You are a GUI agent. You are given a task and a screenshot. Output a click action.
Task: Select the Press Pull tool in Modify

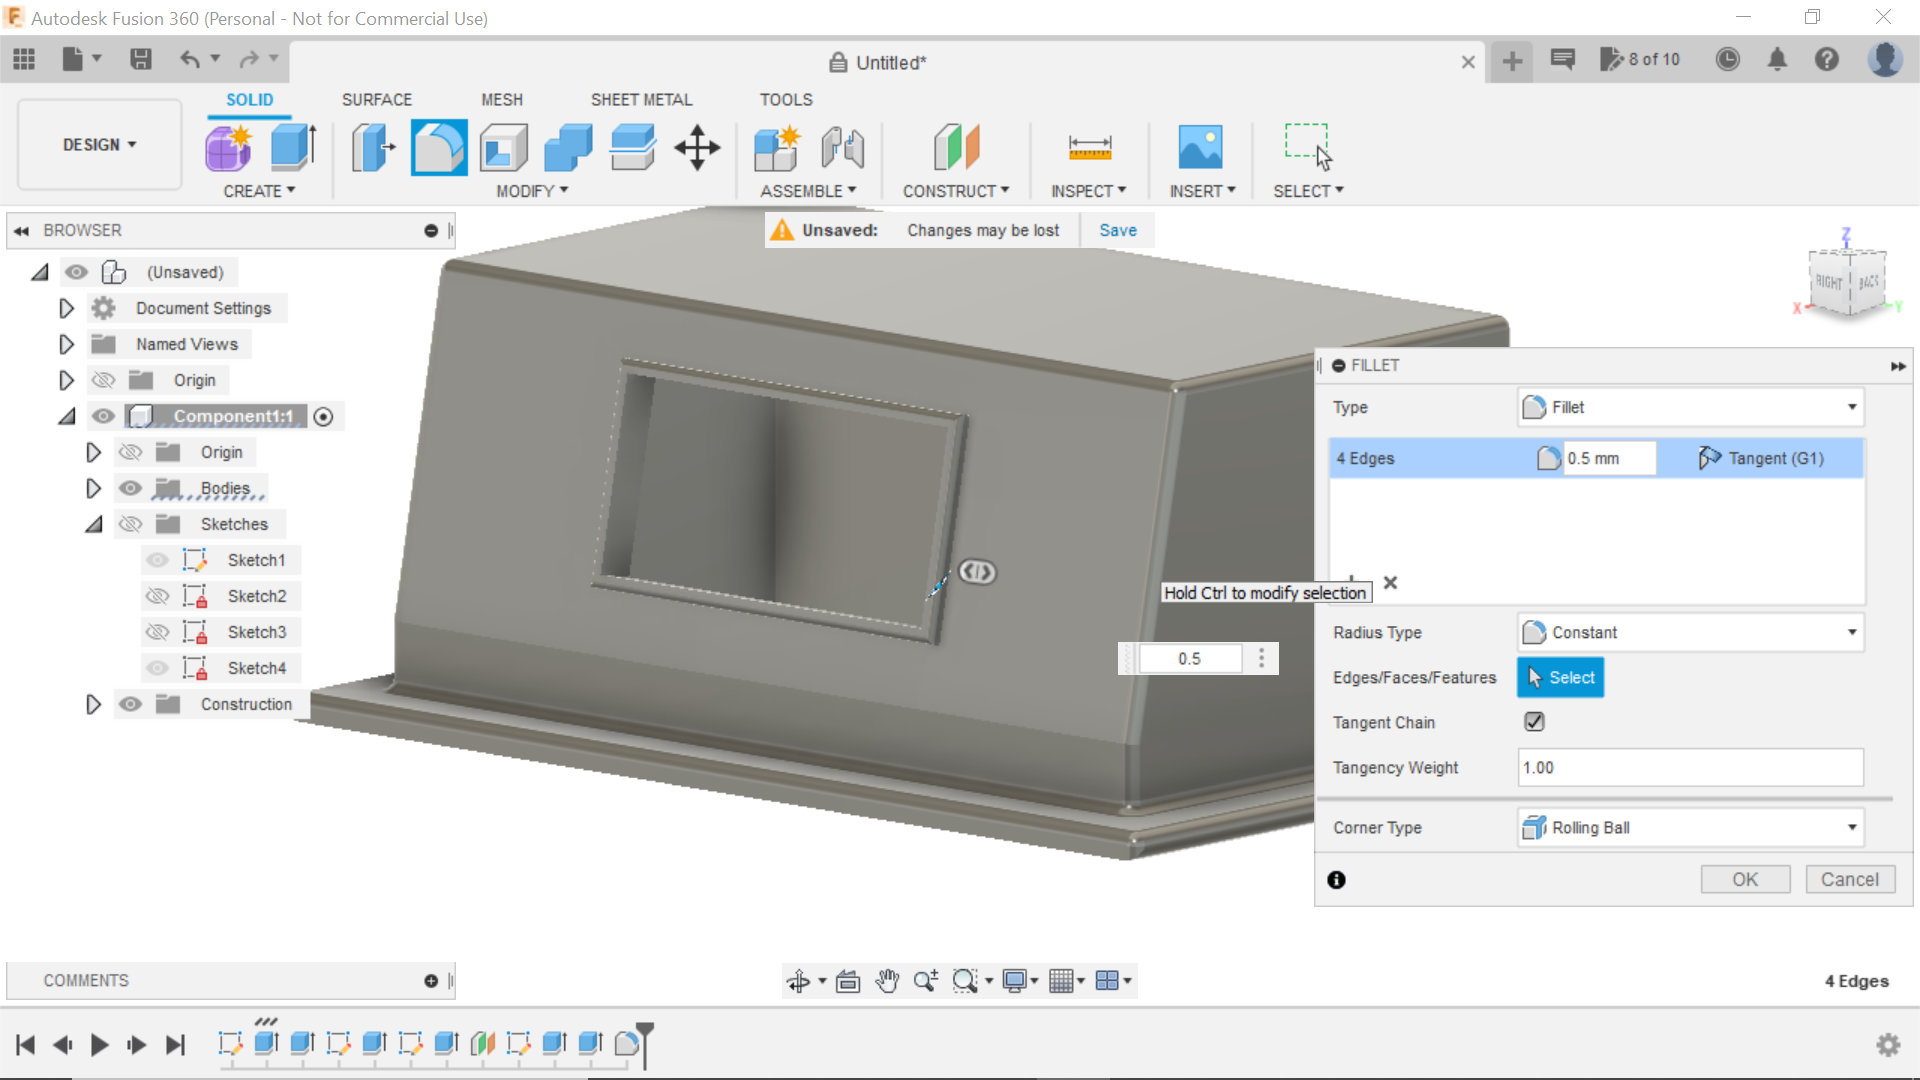(x=372, y=147)
